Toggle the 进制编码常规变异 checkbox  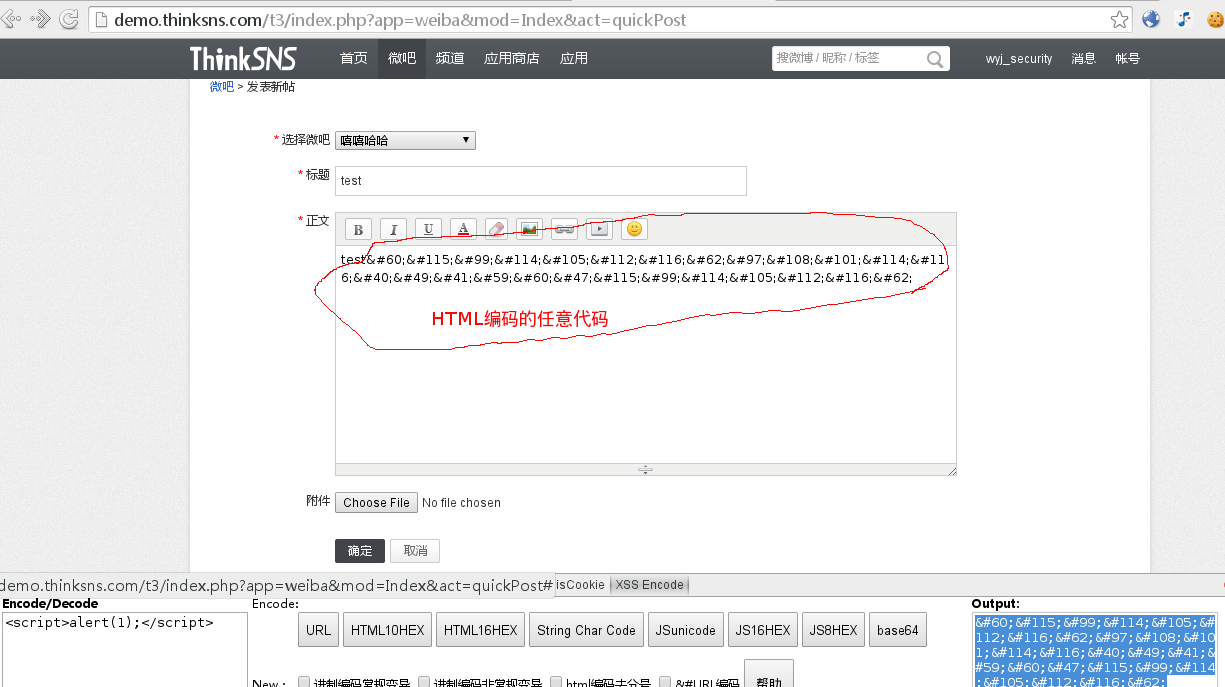[x=304, y=682]
